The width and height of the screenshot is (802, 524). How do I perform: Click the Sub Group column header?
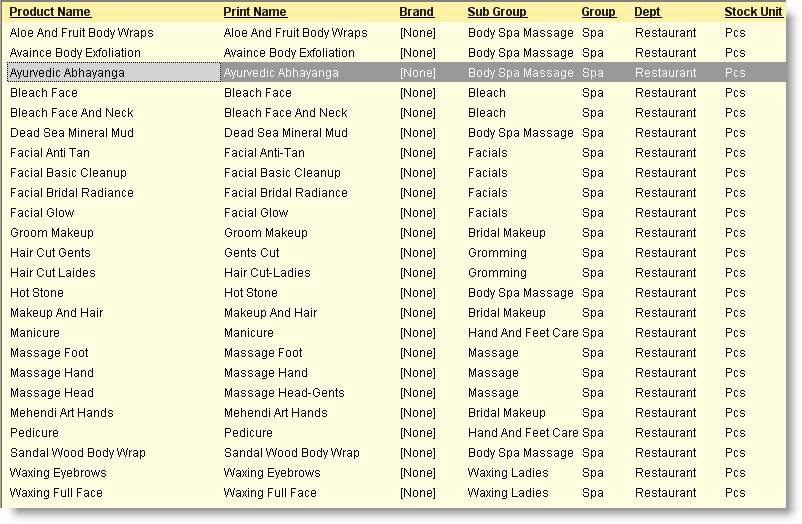click(497, 12)
